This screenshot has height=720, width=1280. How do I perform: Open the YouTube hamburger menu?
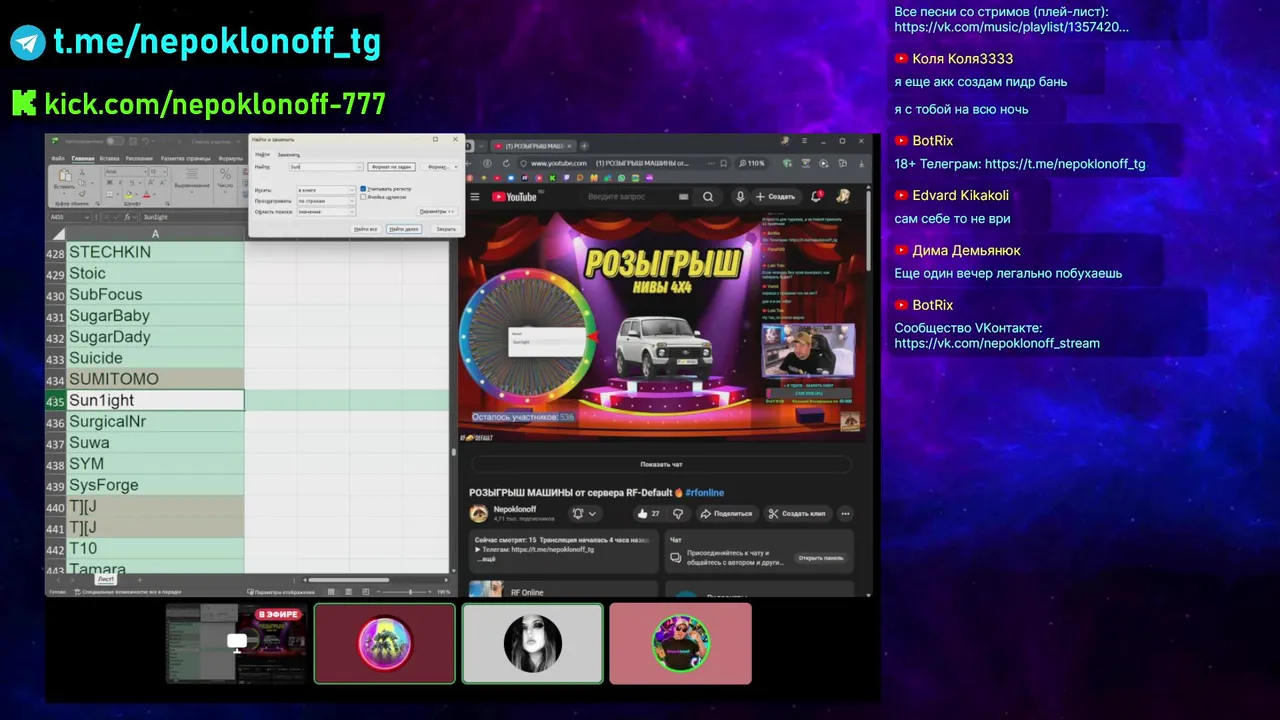(475, 197)
